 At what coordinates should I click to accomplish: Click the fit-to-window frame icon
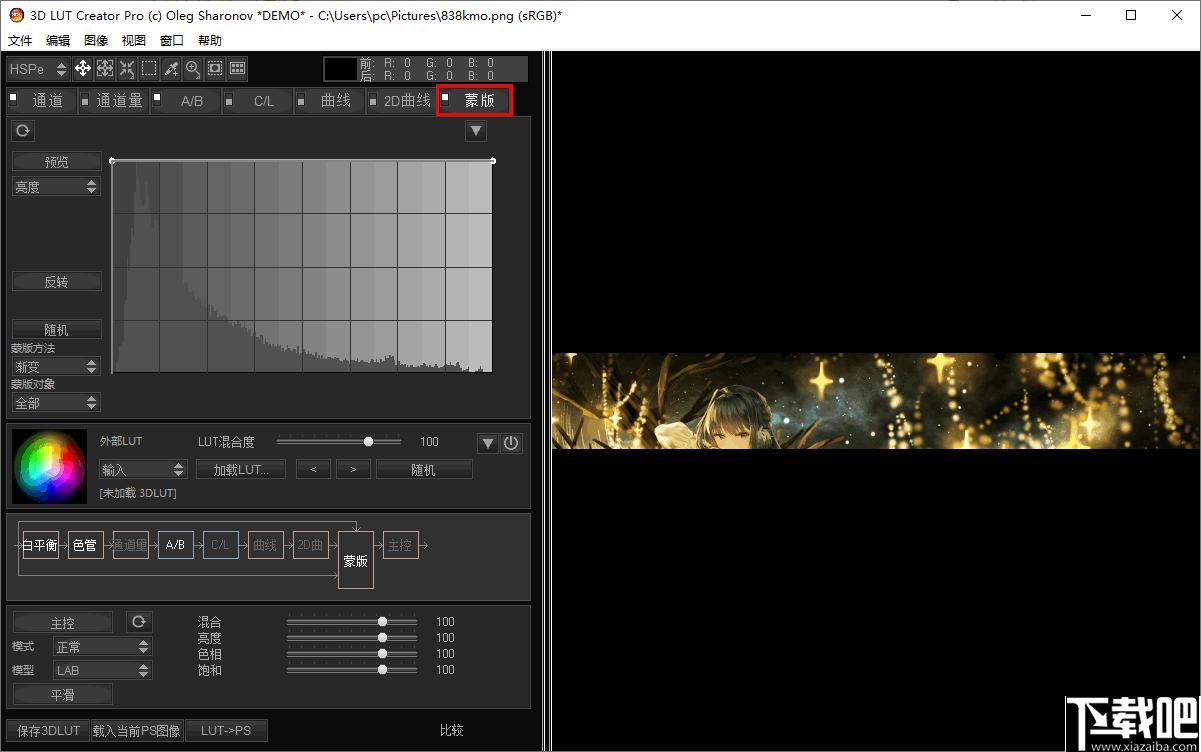[215, 69]
